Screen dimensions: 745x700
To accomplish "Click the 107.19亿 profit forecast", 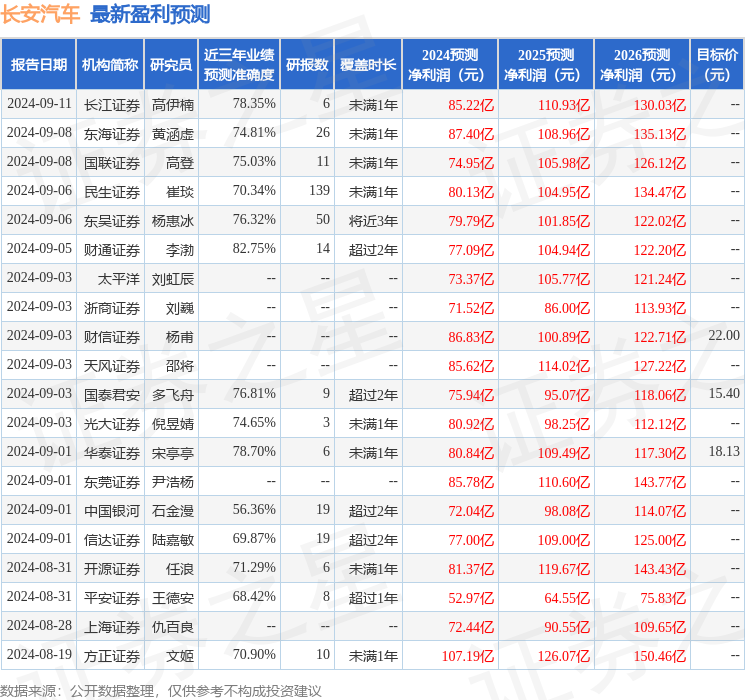I will pyautogui.click(x=468, y=655).
